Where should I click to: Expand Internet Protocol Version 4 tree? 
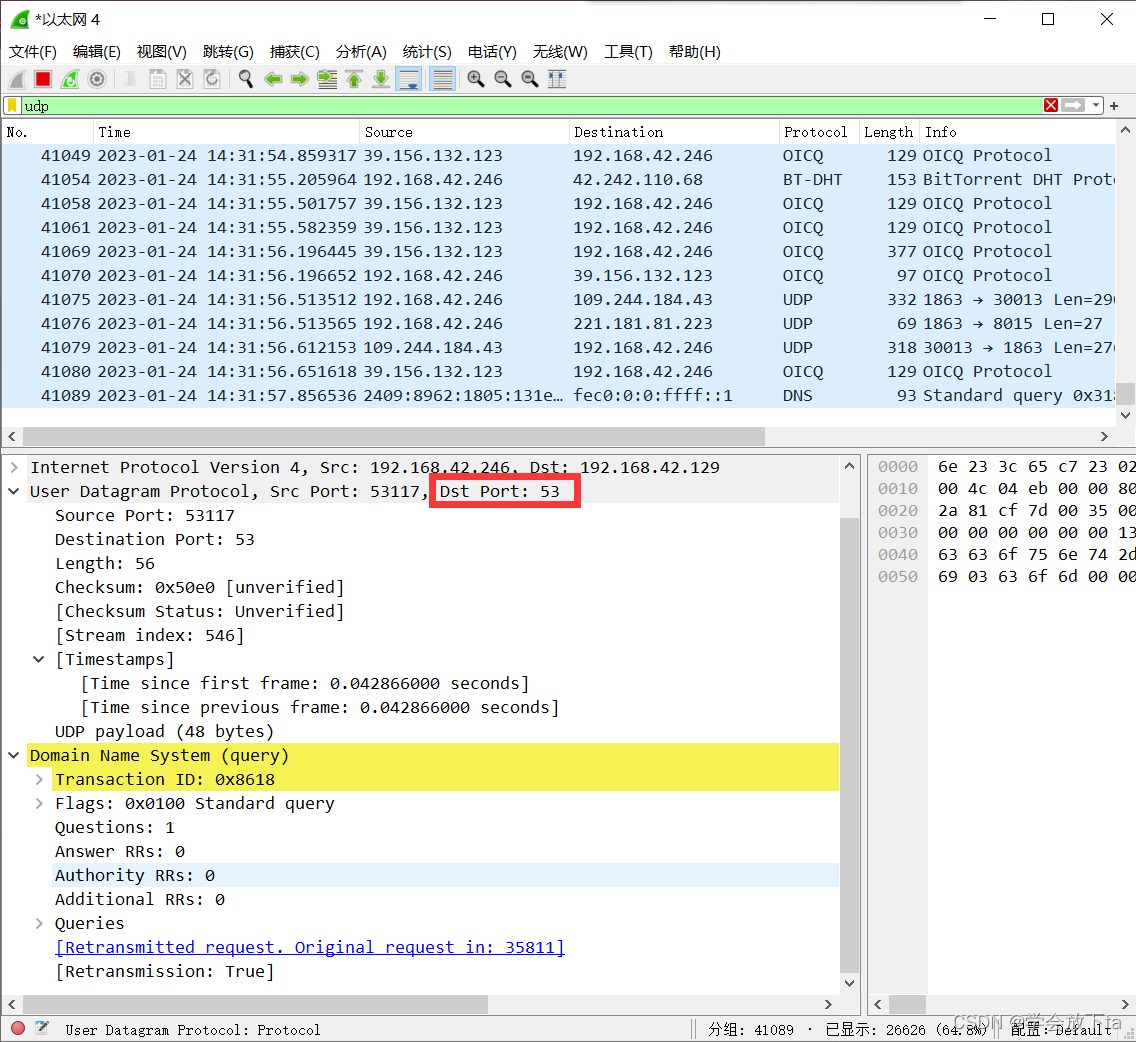coord(14,467)
